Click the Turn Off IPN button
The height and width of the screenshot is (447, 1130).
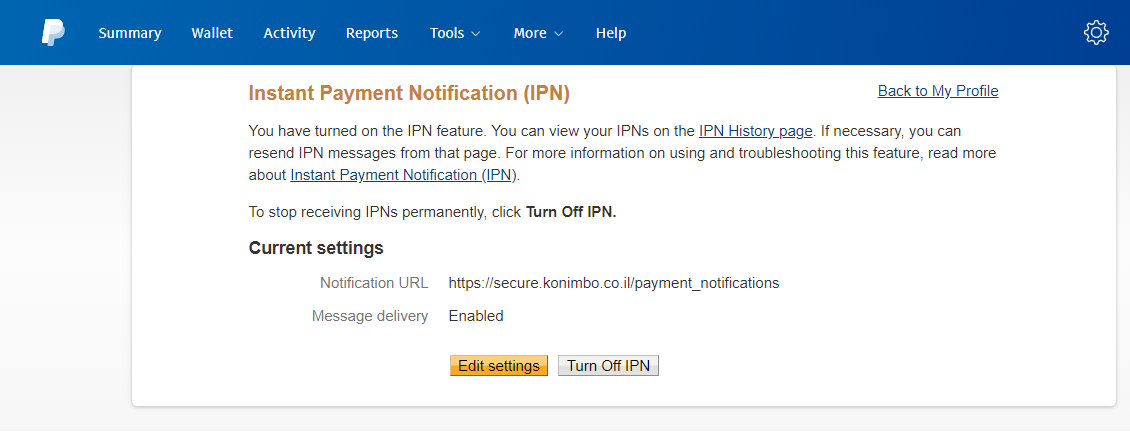click(608, 366)
